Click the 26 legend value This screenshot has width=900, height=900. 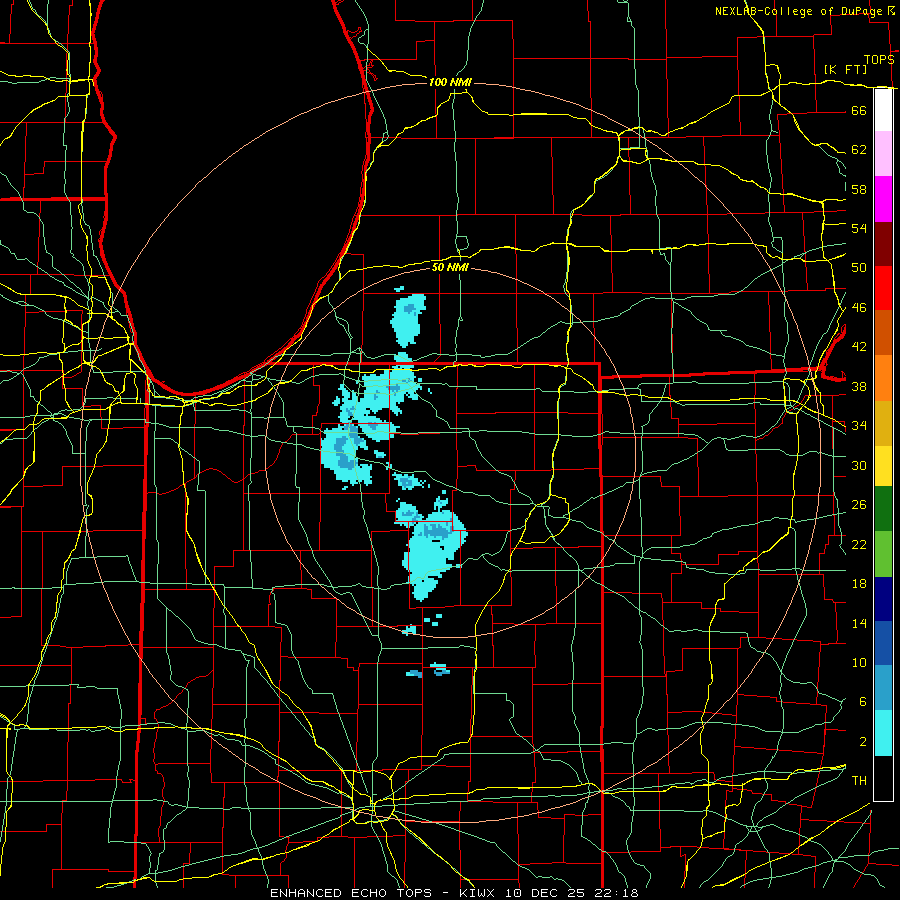point(859,505)
